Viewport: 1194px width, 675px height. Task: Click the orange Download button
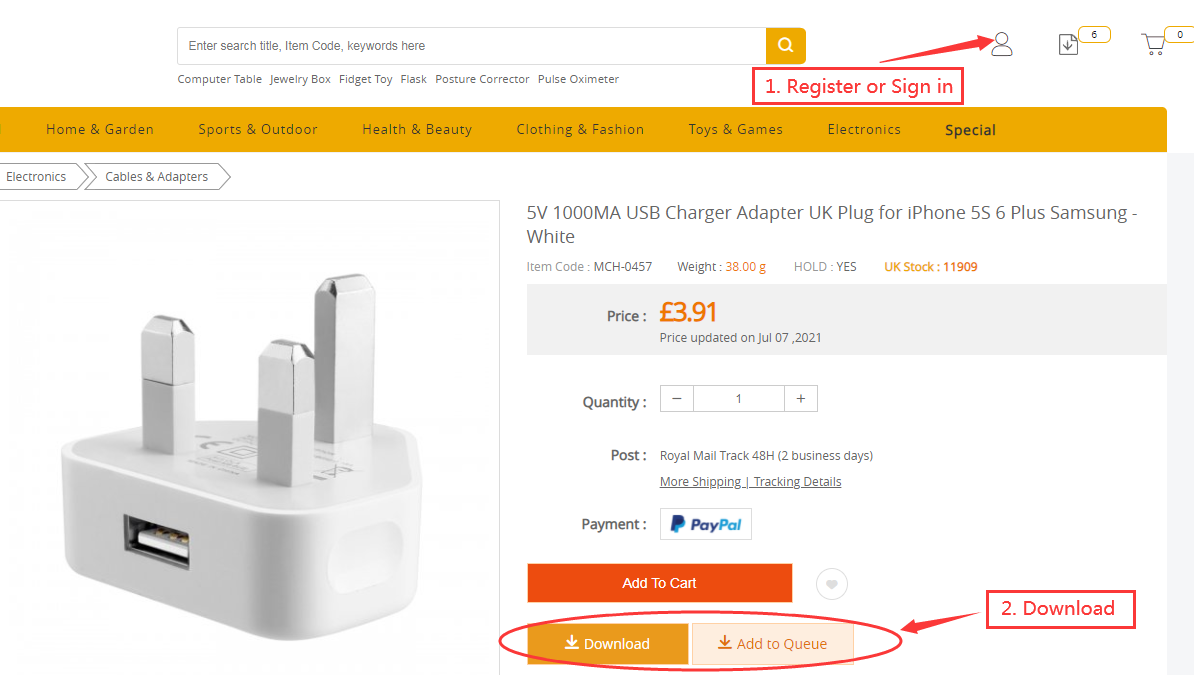[x=608, y=644]
